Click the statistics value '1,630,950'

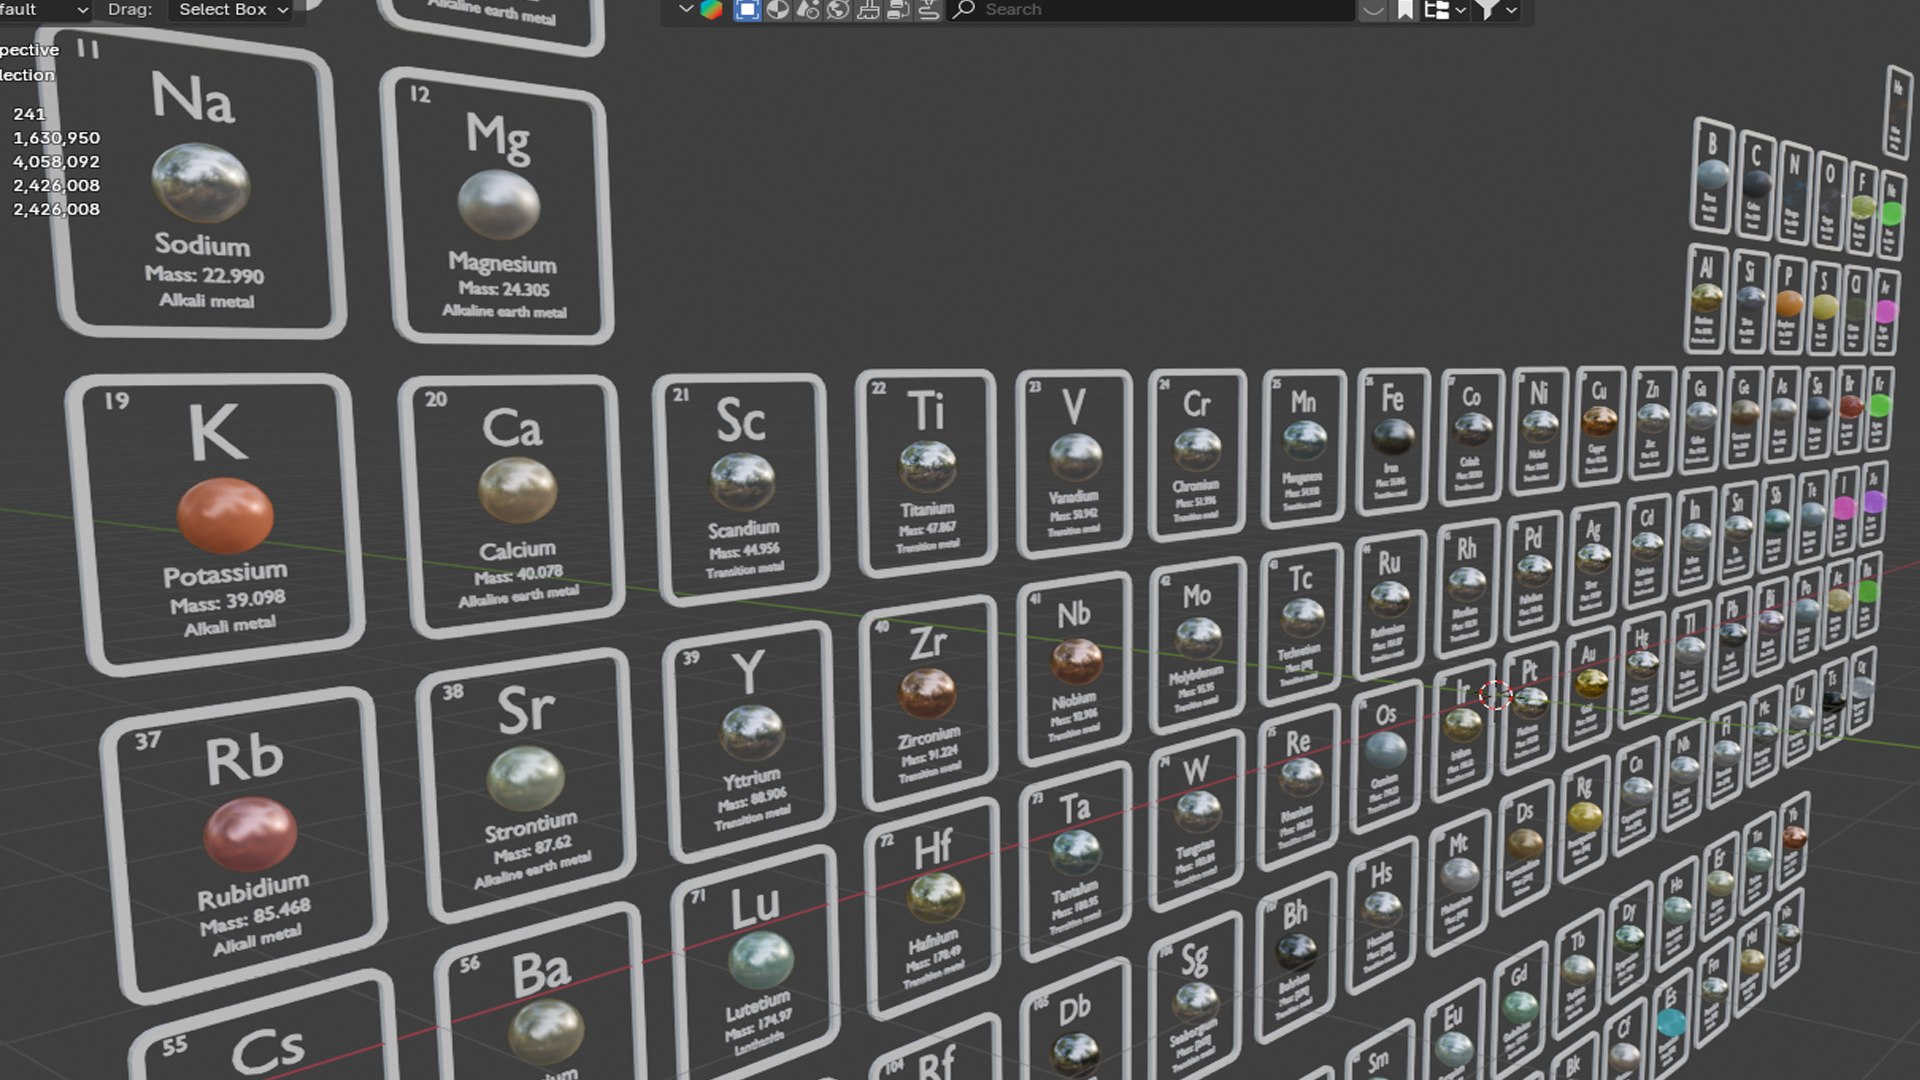(x=56, y=138)
